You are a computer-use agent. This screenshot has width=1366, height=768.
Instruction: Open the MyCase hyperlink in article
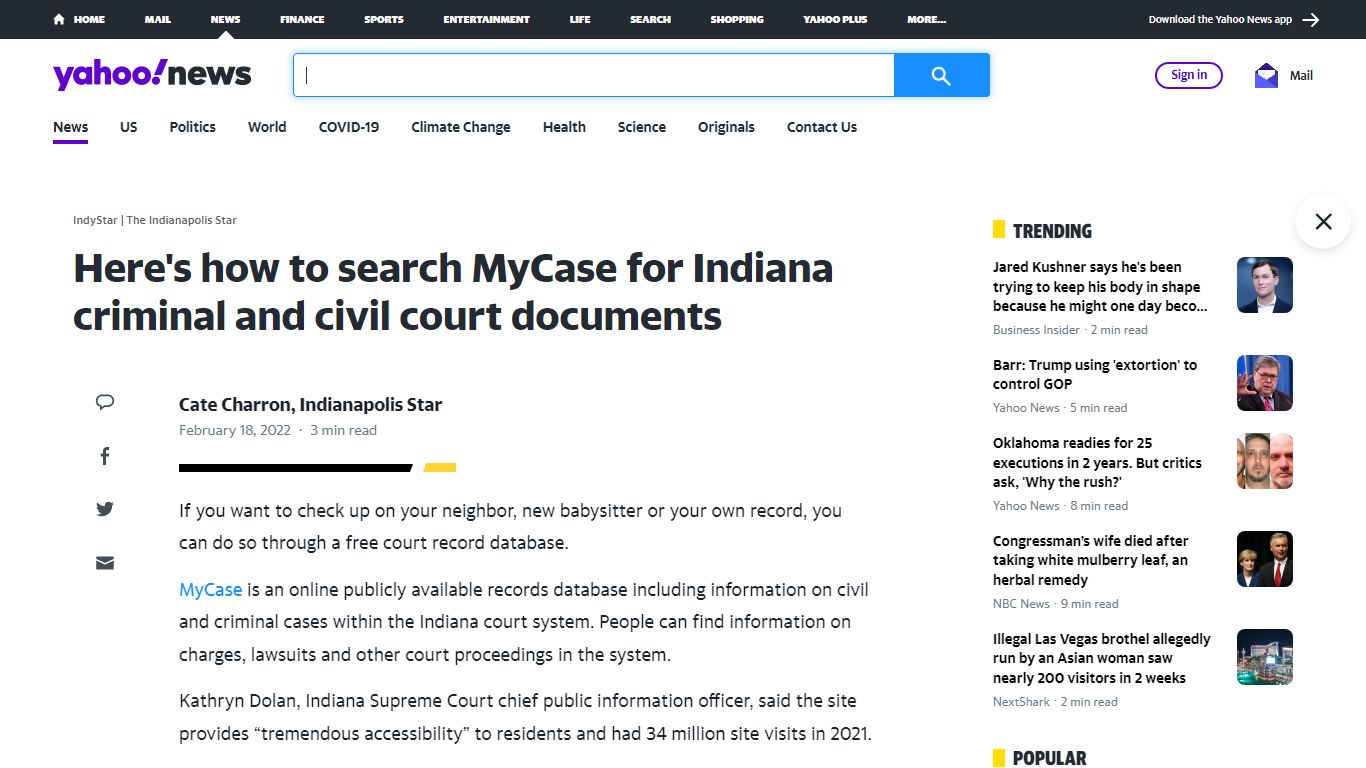point(210,589)
